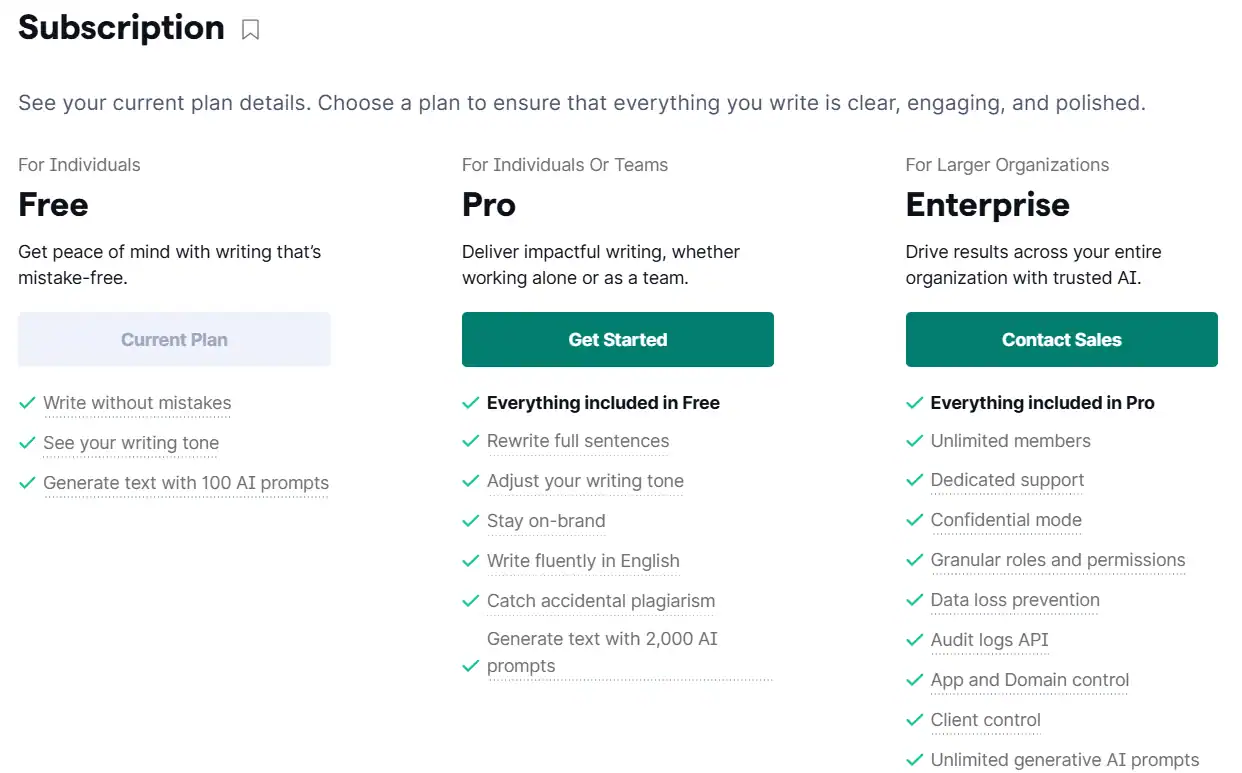Viewport: 1242px width, 773px height.
Task: Click the checkmark next to Rewrite full sentences
Action: (470, 441)
